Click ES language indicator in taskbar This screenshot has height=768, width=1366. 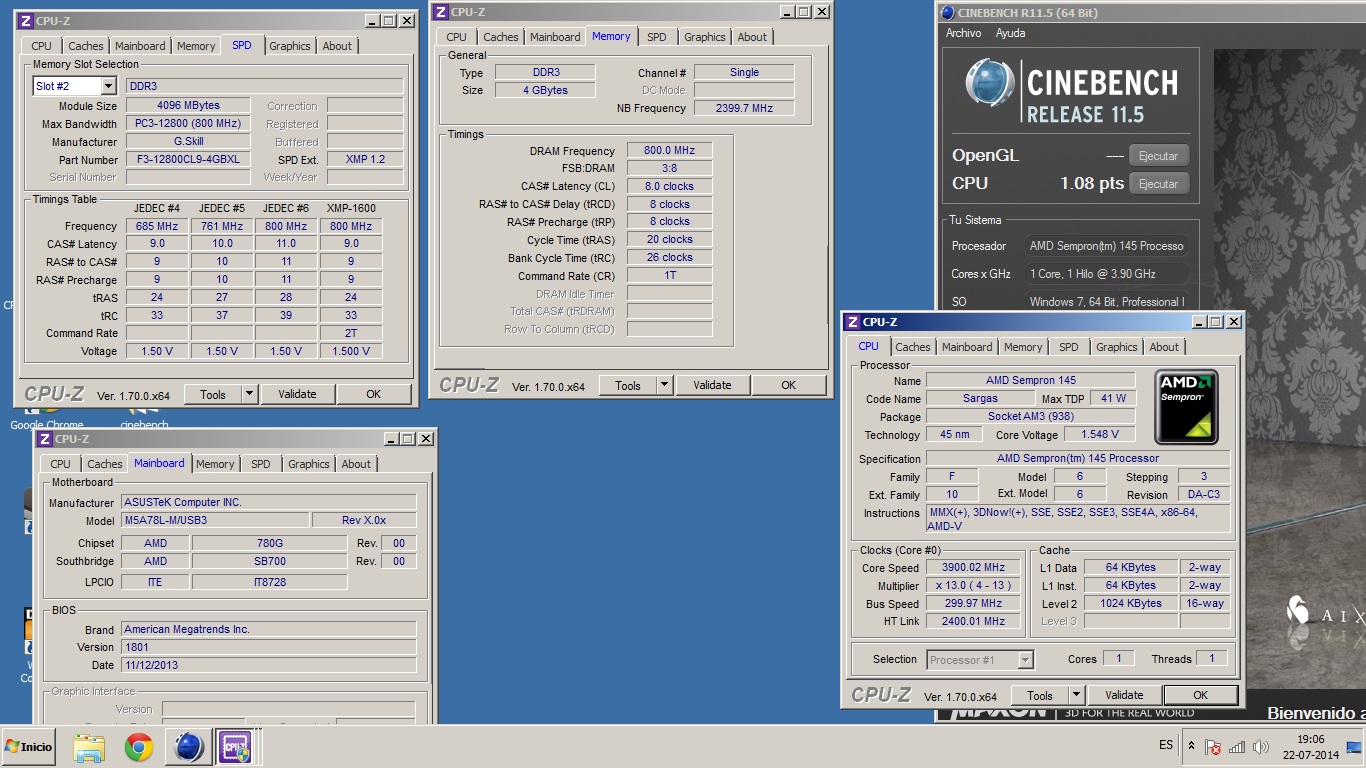[1166, 746]
